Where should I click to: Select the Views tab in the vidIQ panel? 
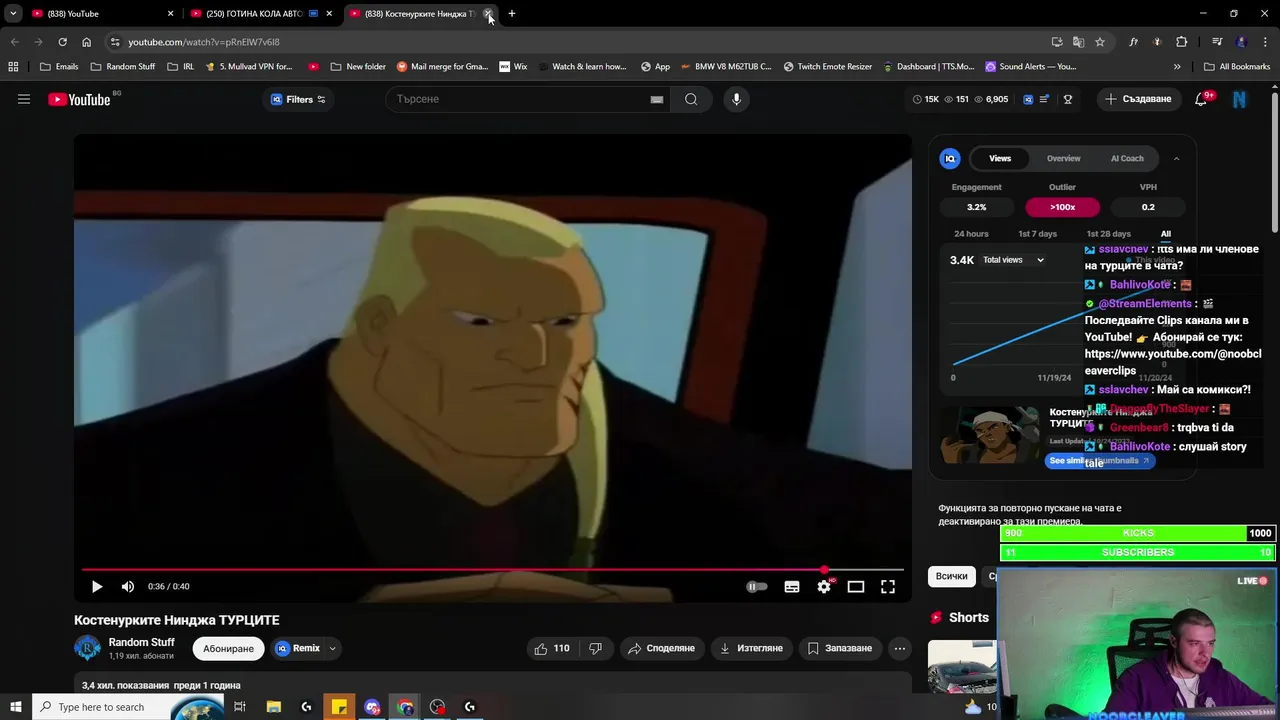(1000, 158)
